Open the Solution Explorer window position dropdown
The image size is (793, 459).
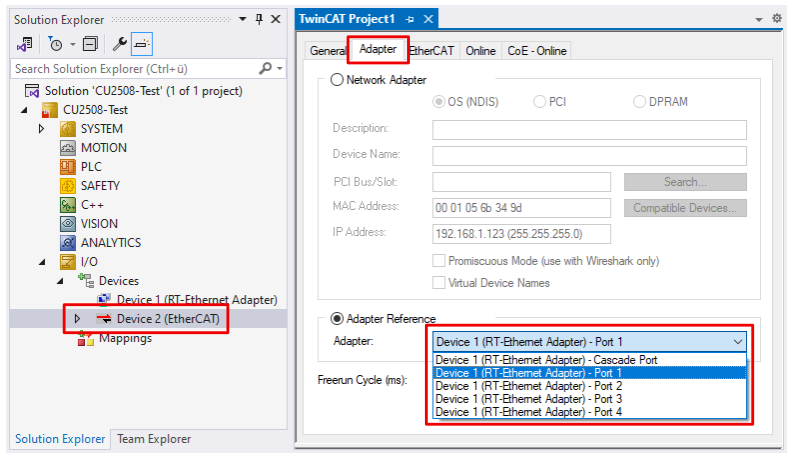[243, 19]
